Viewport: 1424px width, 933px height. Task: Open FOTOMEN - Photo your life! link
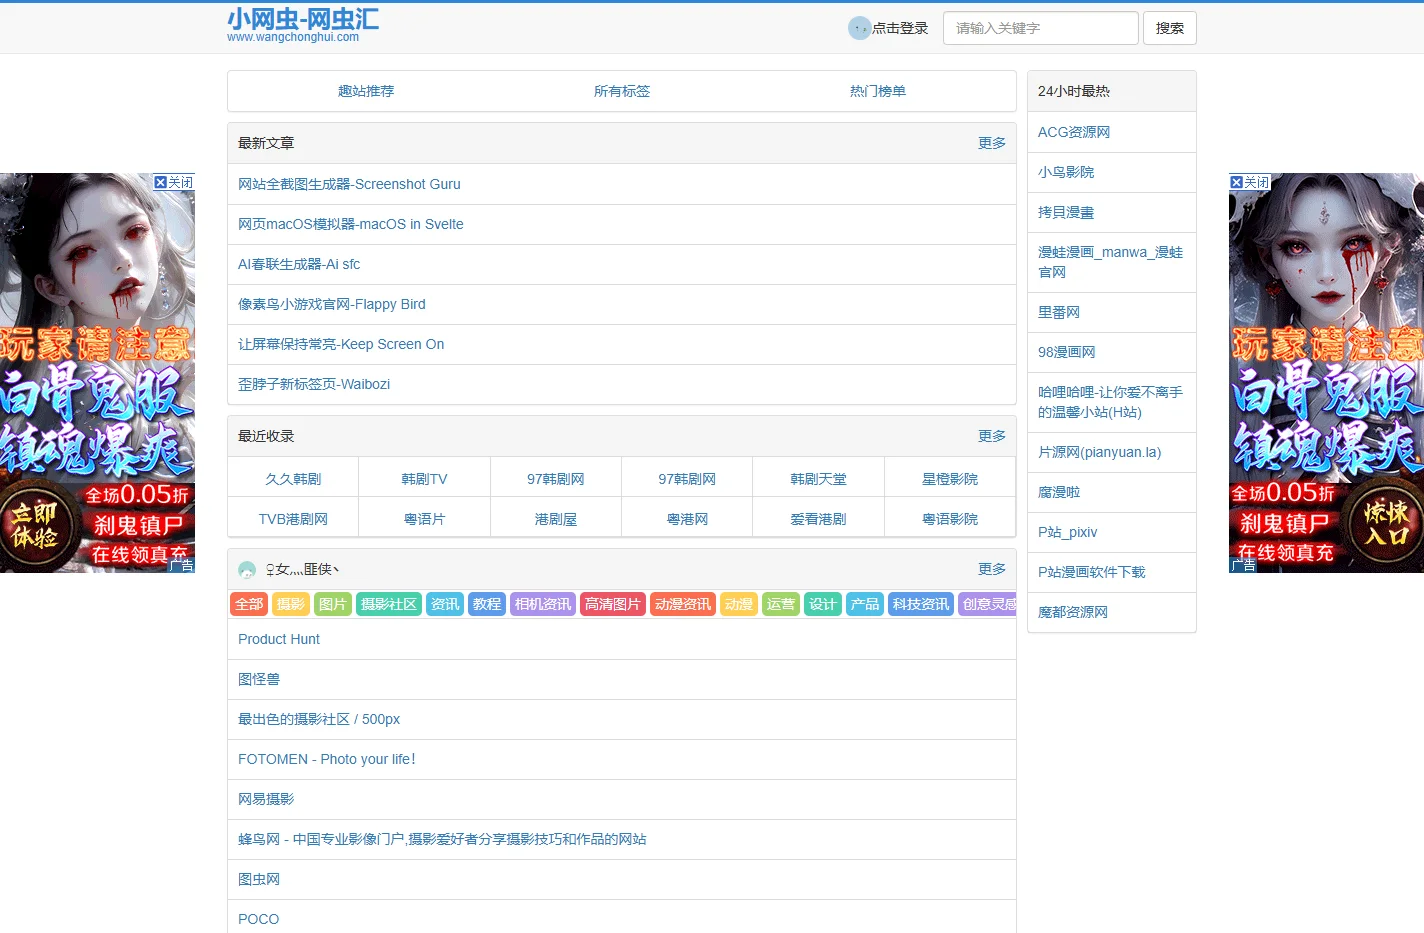pyautogui.click(x=327, y=759)
